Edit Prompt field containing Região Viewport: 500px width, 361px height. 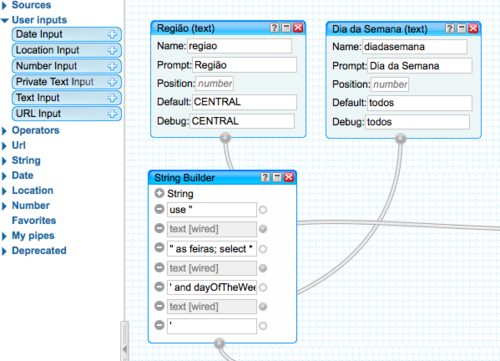(244, 65)
